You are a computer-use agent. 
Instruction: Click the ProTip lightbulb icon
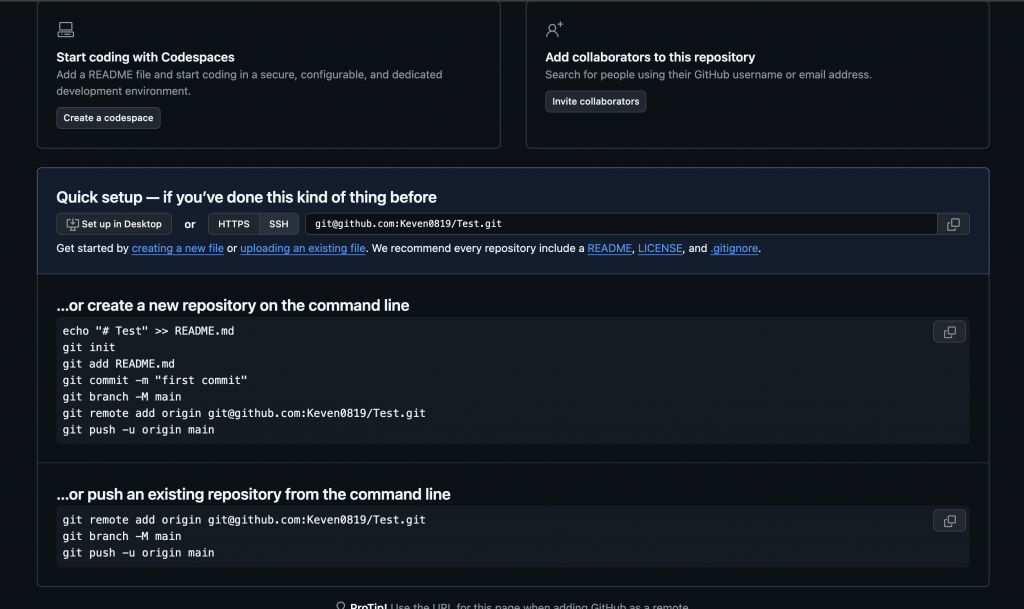coord(340,605)
